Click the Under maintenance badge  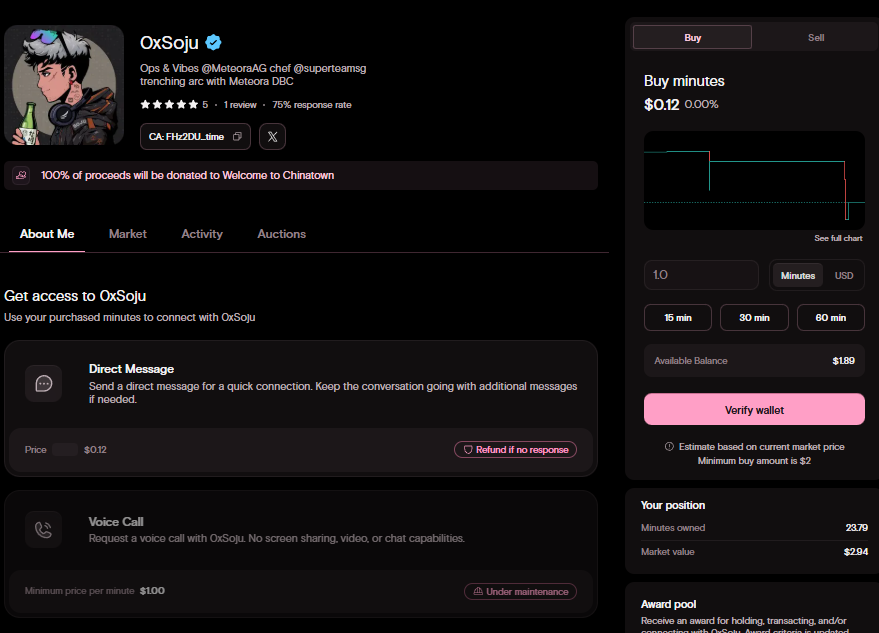click(520, 592)
